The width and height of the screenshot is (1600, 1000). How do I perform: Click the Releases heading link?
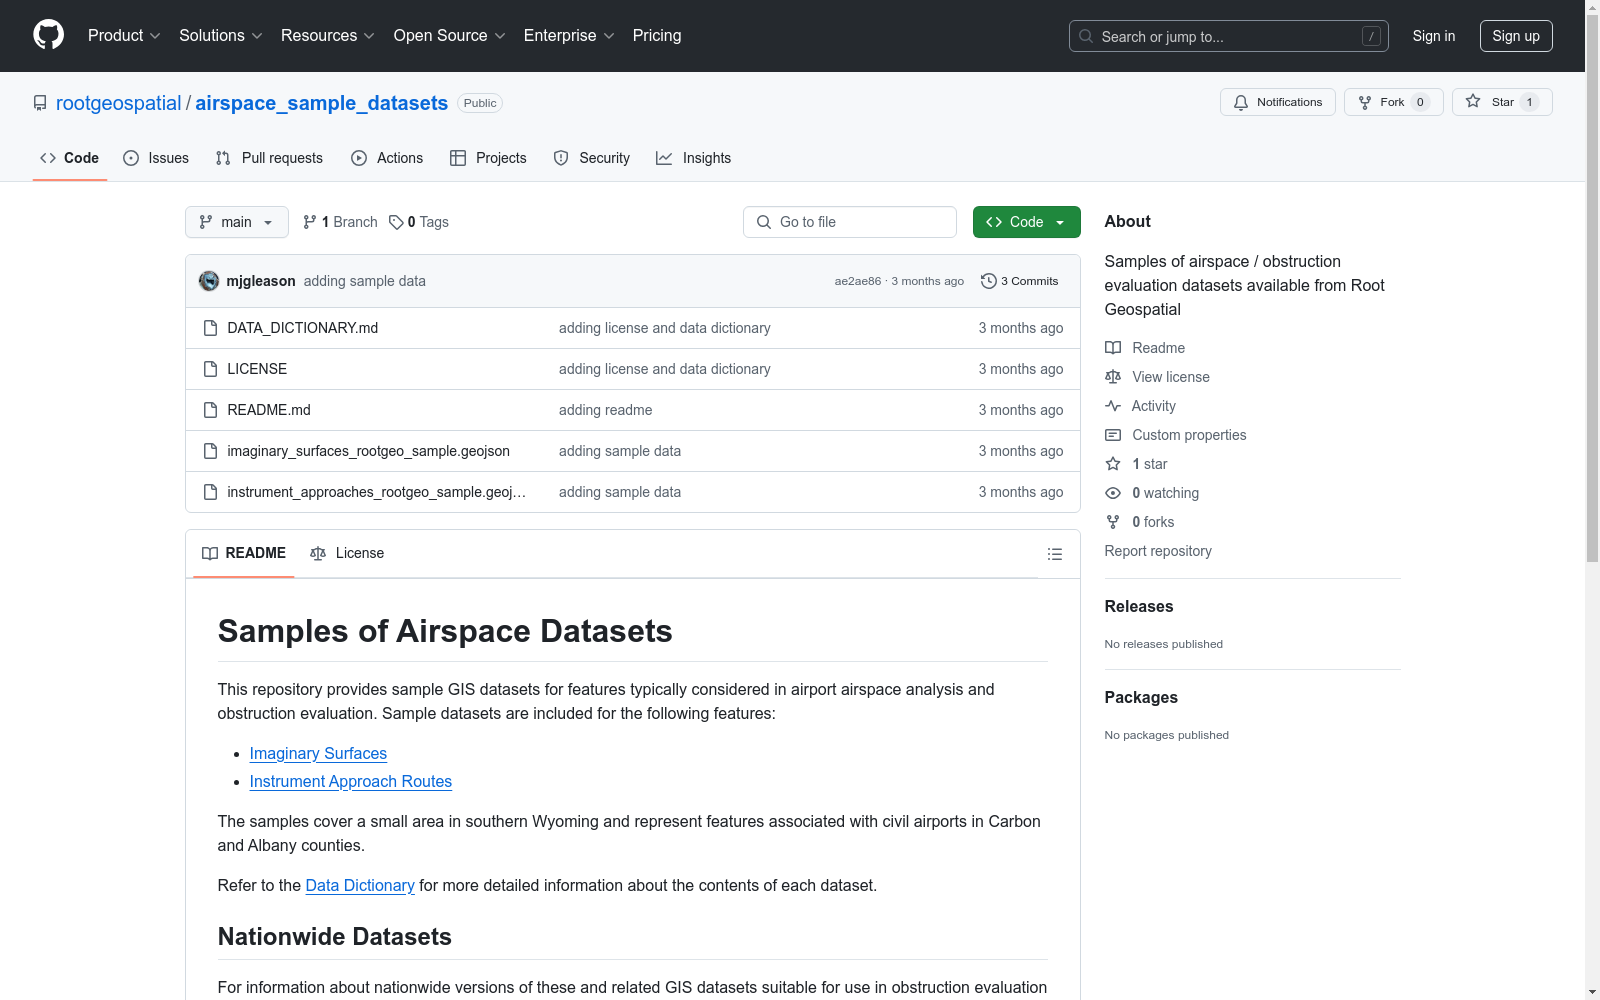[x=1139, y=606]
